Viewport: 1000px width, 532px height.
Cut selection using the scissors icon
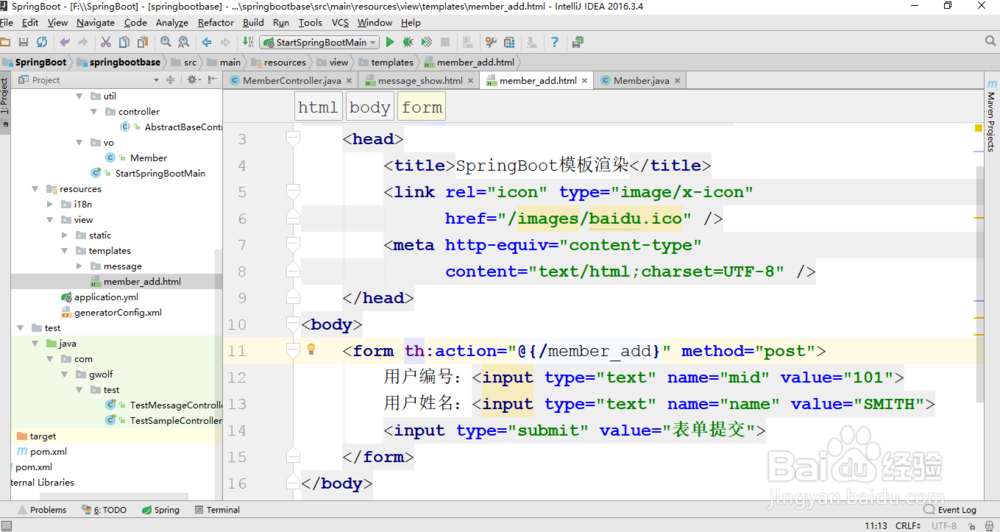106,42
